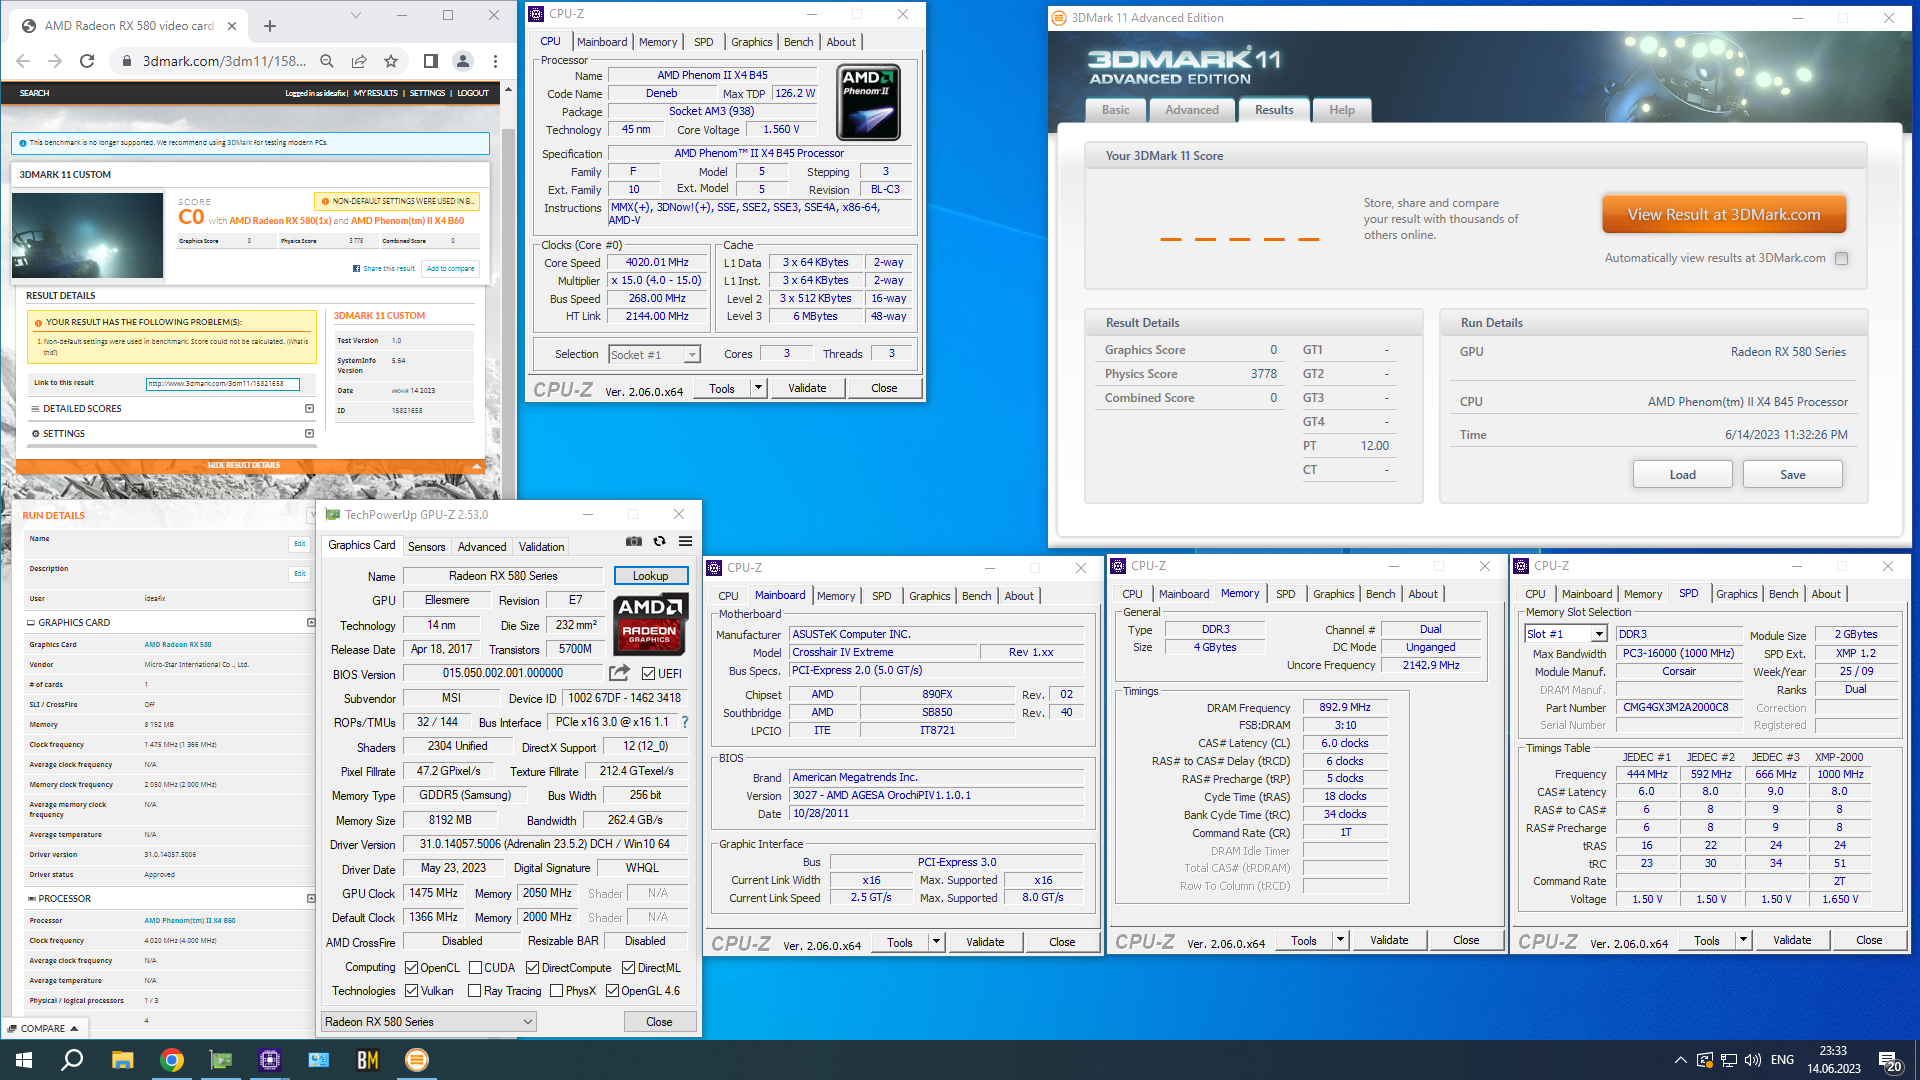Open the Socket #1 selection dropdown

[655, 355]
